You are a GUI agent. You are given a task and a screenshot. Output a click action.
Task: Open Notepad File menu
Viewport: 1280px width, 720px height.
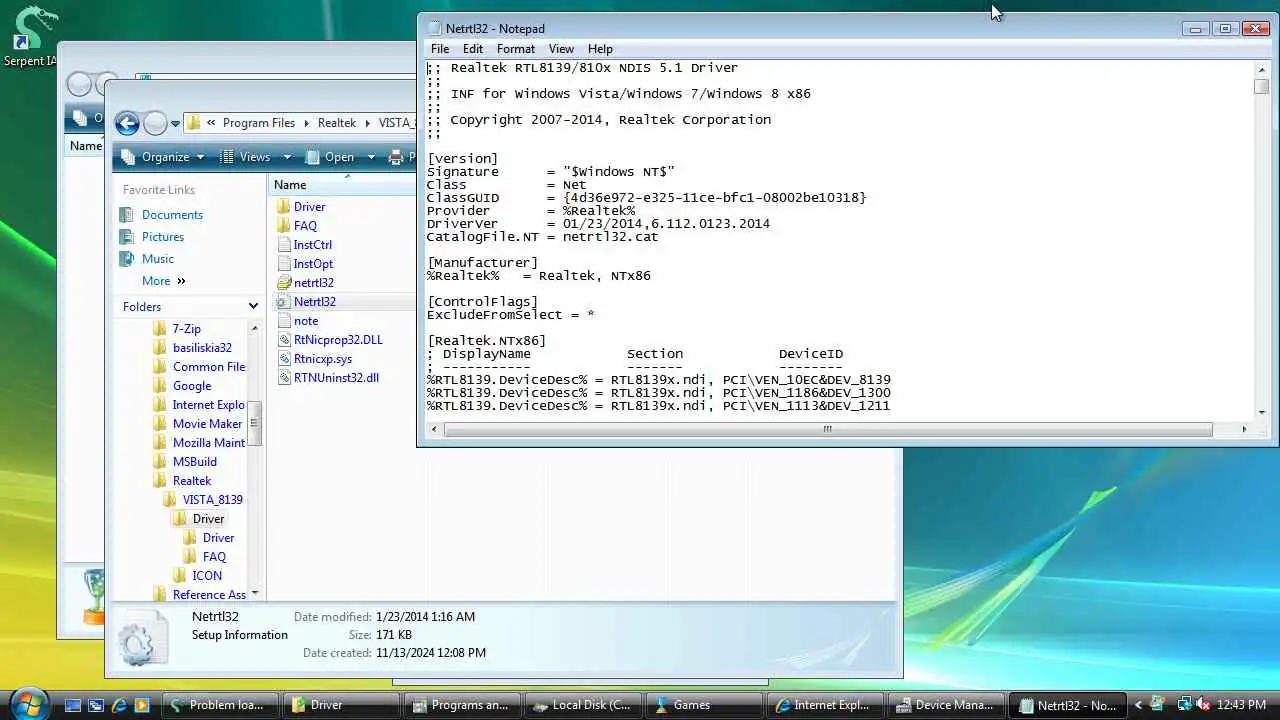(x=440, y=49)
